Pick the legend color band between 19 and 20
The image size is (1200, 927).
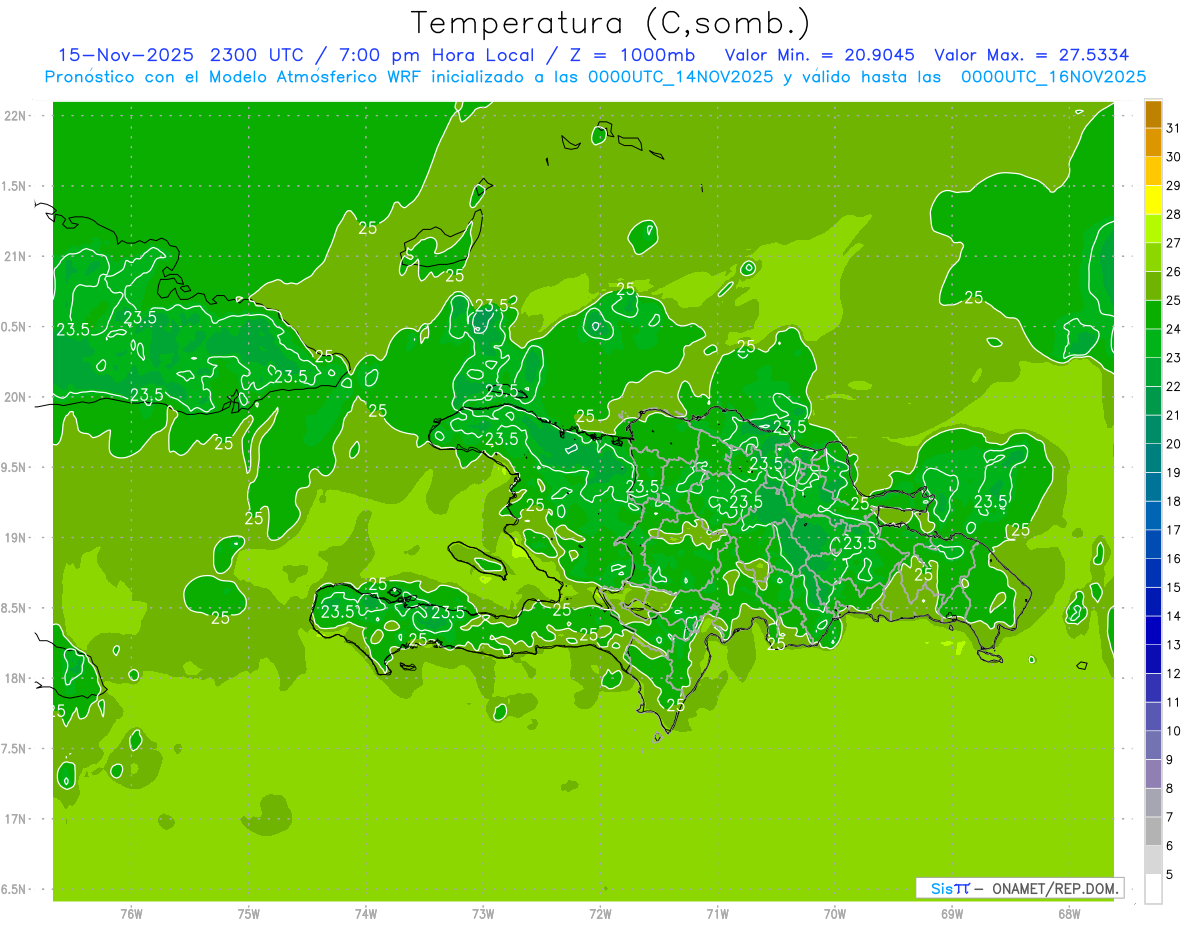[x=1153, y=458]
